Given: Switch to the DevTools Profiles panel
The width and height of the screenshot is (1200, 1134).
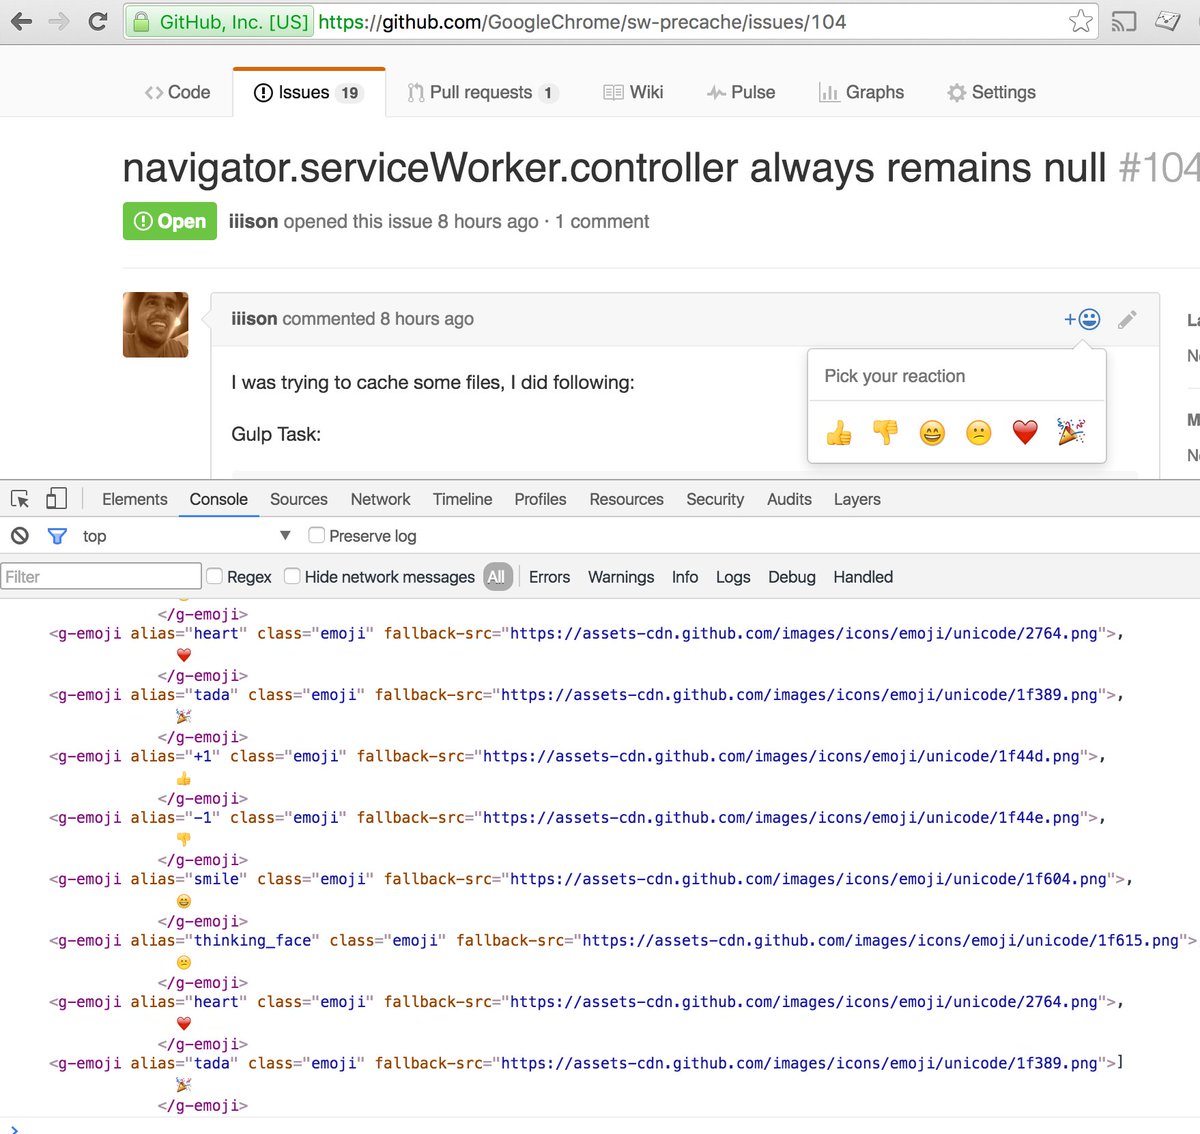Looking at the screenshot, I should (540, 499).
